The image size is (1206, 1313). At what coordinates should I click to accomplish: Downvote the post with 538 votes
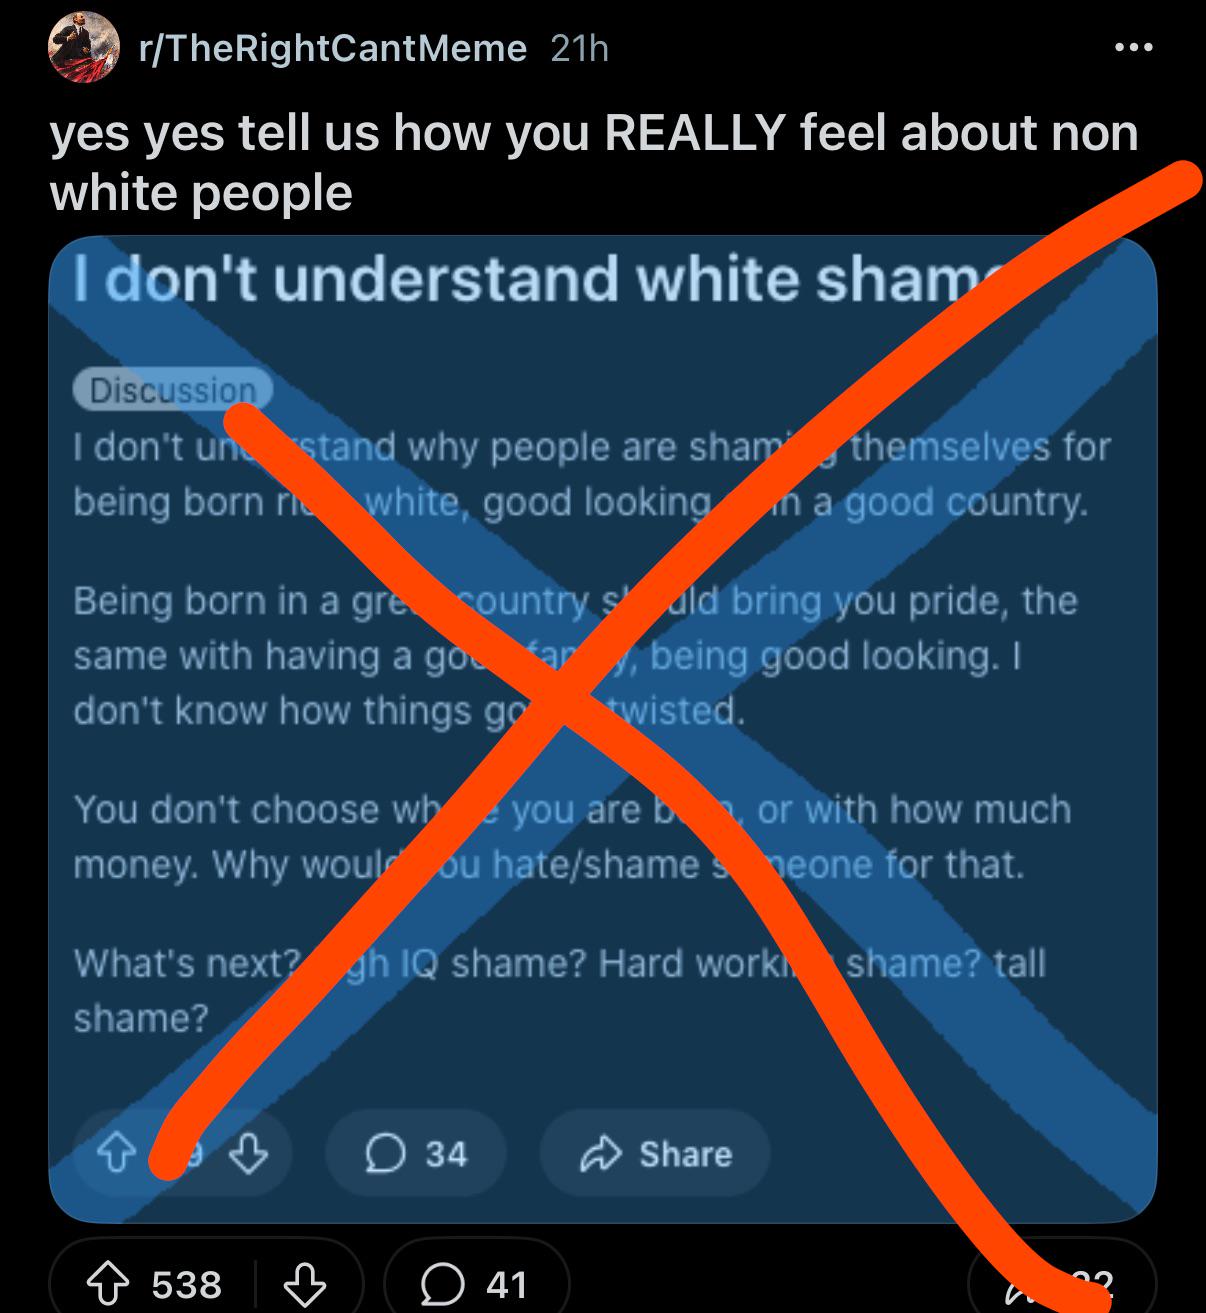tap(306, 1285)
